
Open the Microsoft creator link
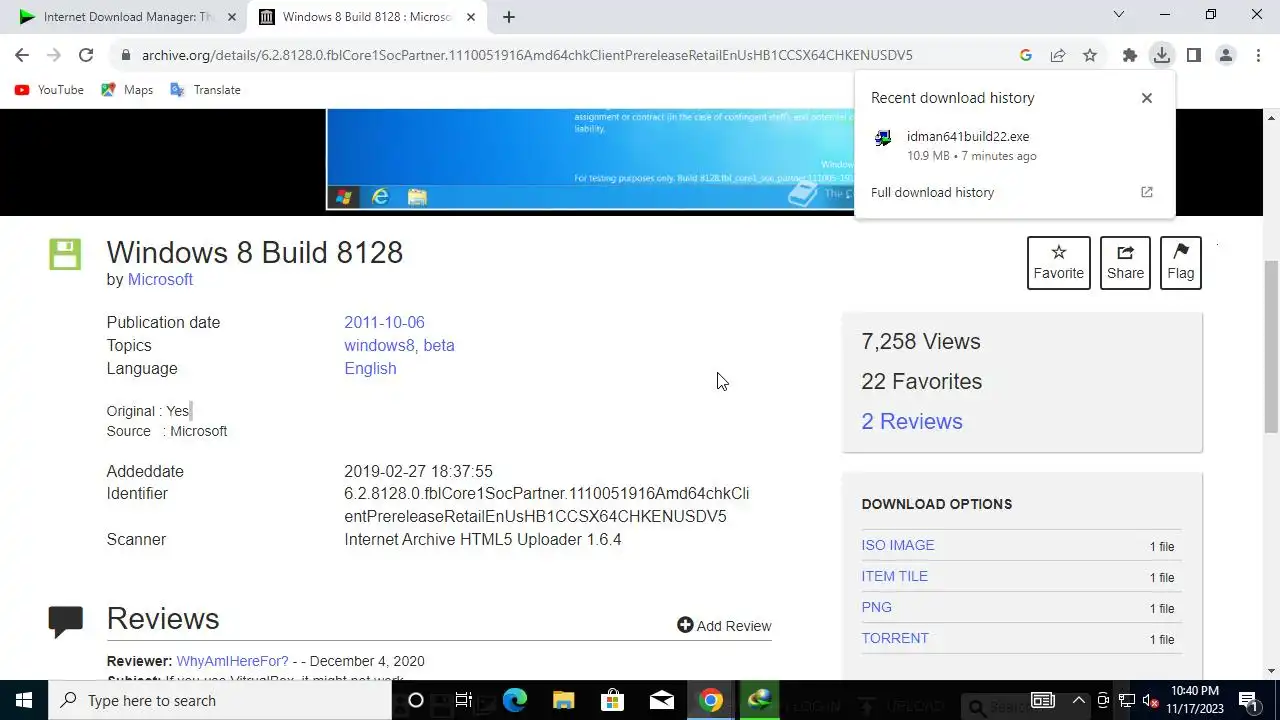click(160, 280)
